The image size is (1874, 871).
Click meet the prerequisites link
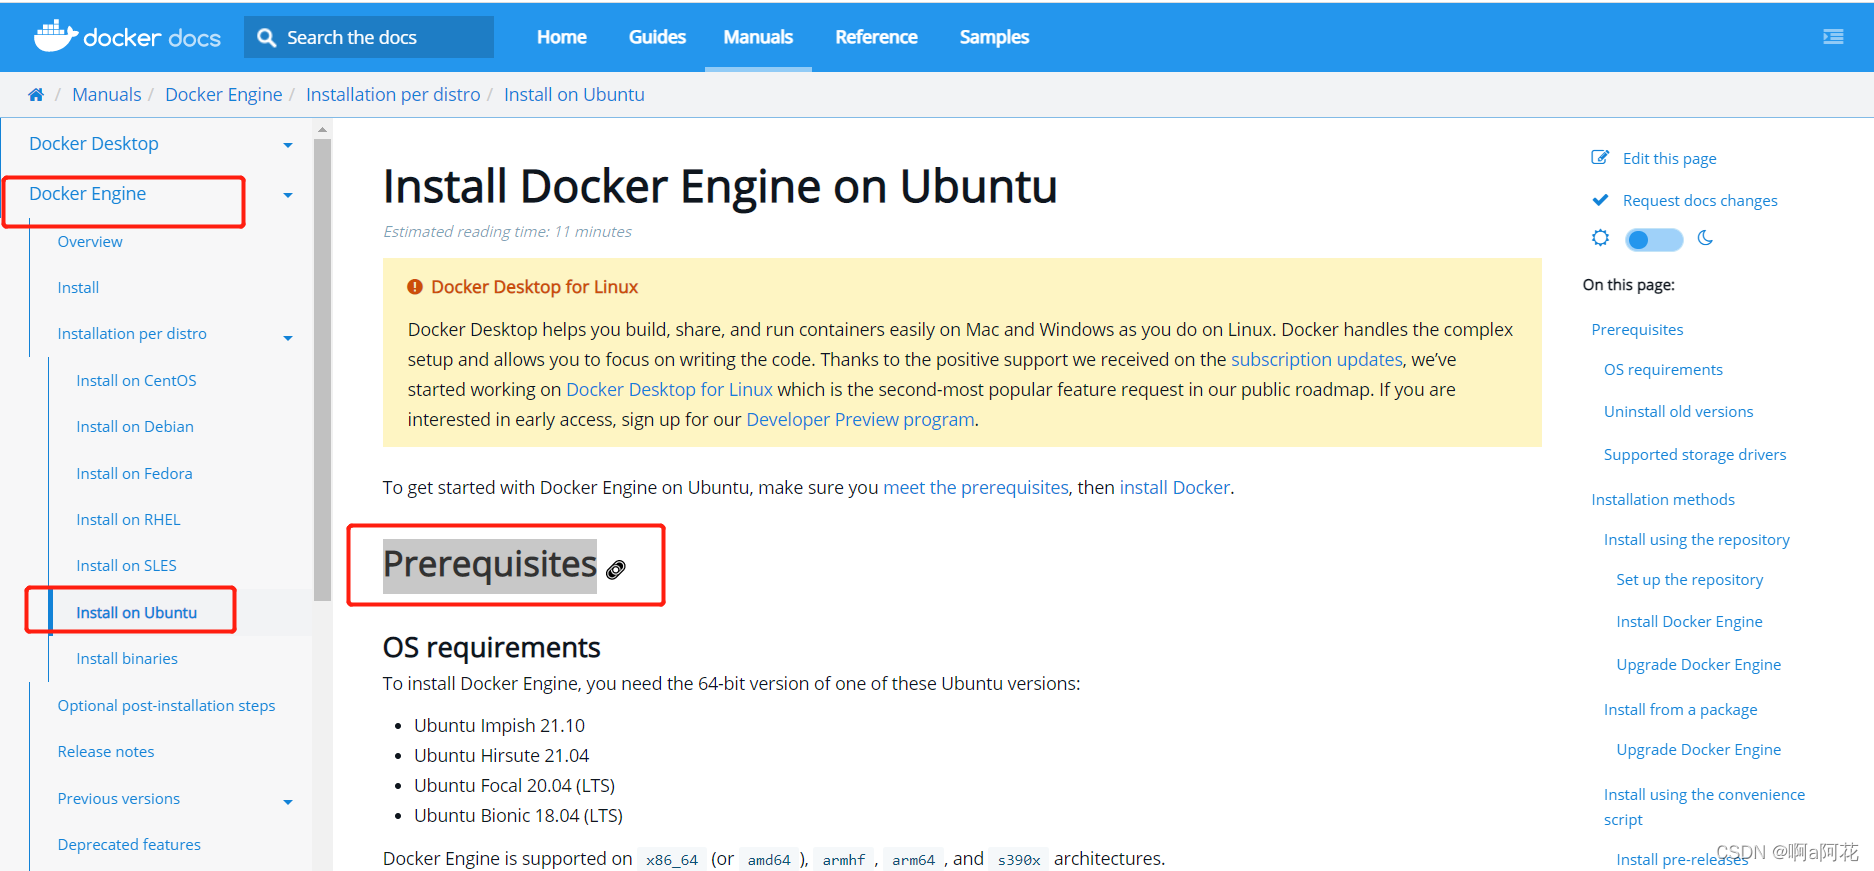[976, 488]
